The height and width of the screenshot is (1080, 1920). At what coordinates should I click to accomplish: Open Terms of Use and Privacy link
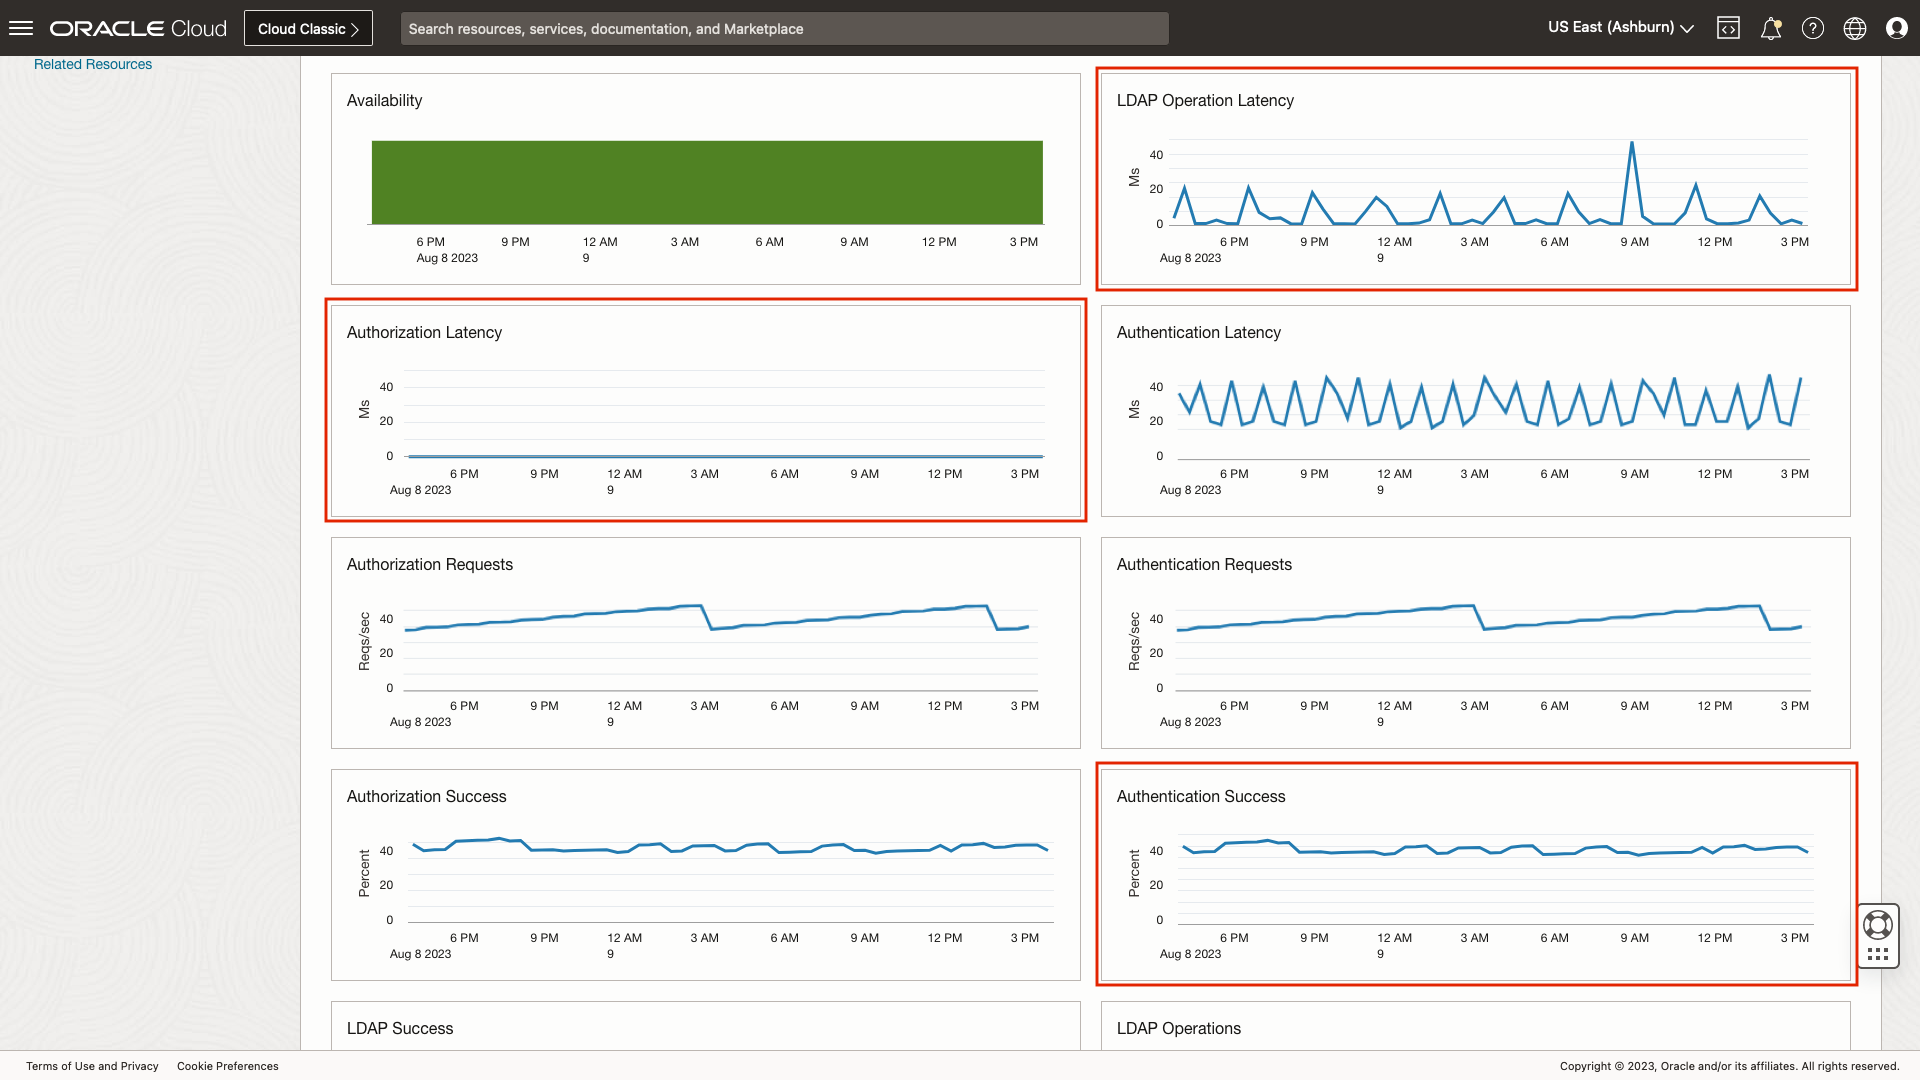click(92, 1066)
